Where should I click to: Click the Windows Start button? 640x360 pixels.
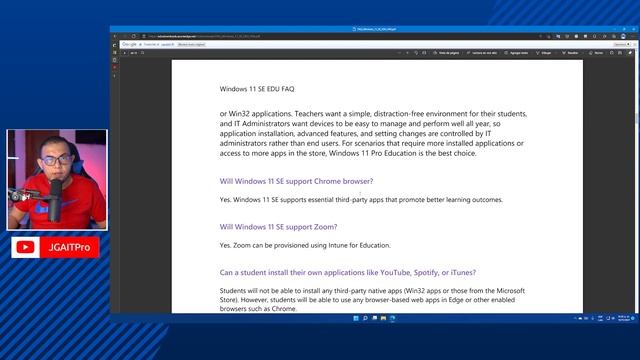(356, 318)
